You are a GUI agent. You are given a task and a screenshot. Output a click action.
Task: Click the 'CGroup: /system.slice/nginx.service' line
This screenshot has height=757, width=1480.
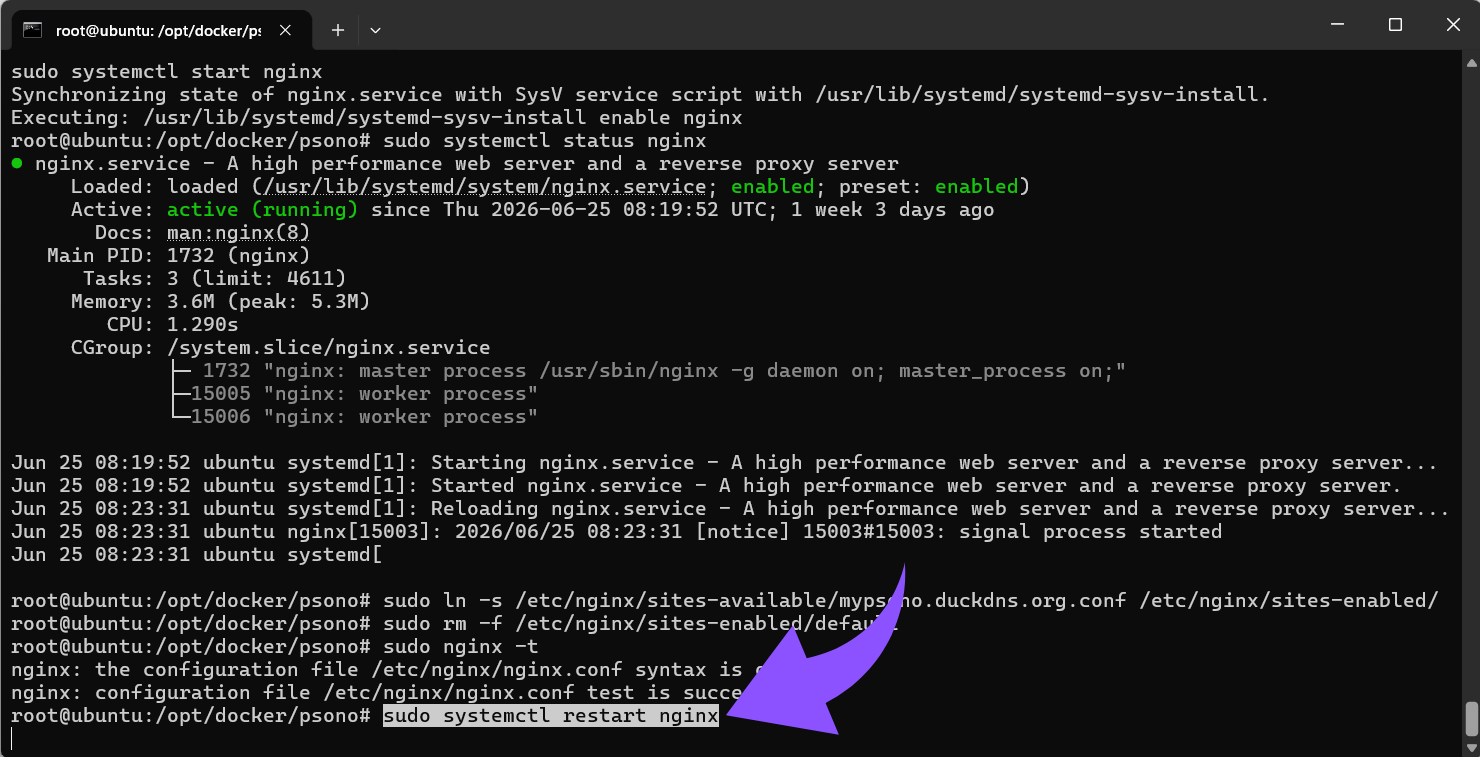[281, 348]
